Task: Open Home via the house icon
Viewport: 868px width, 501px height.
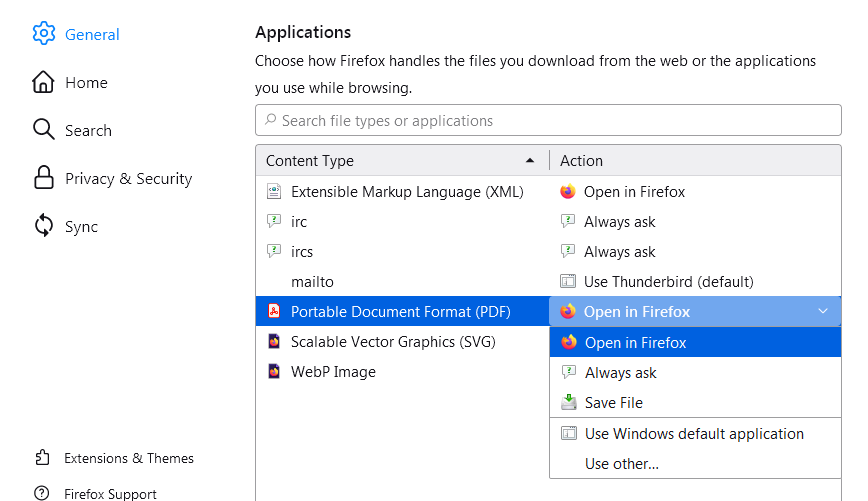Action: 43,82
